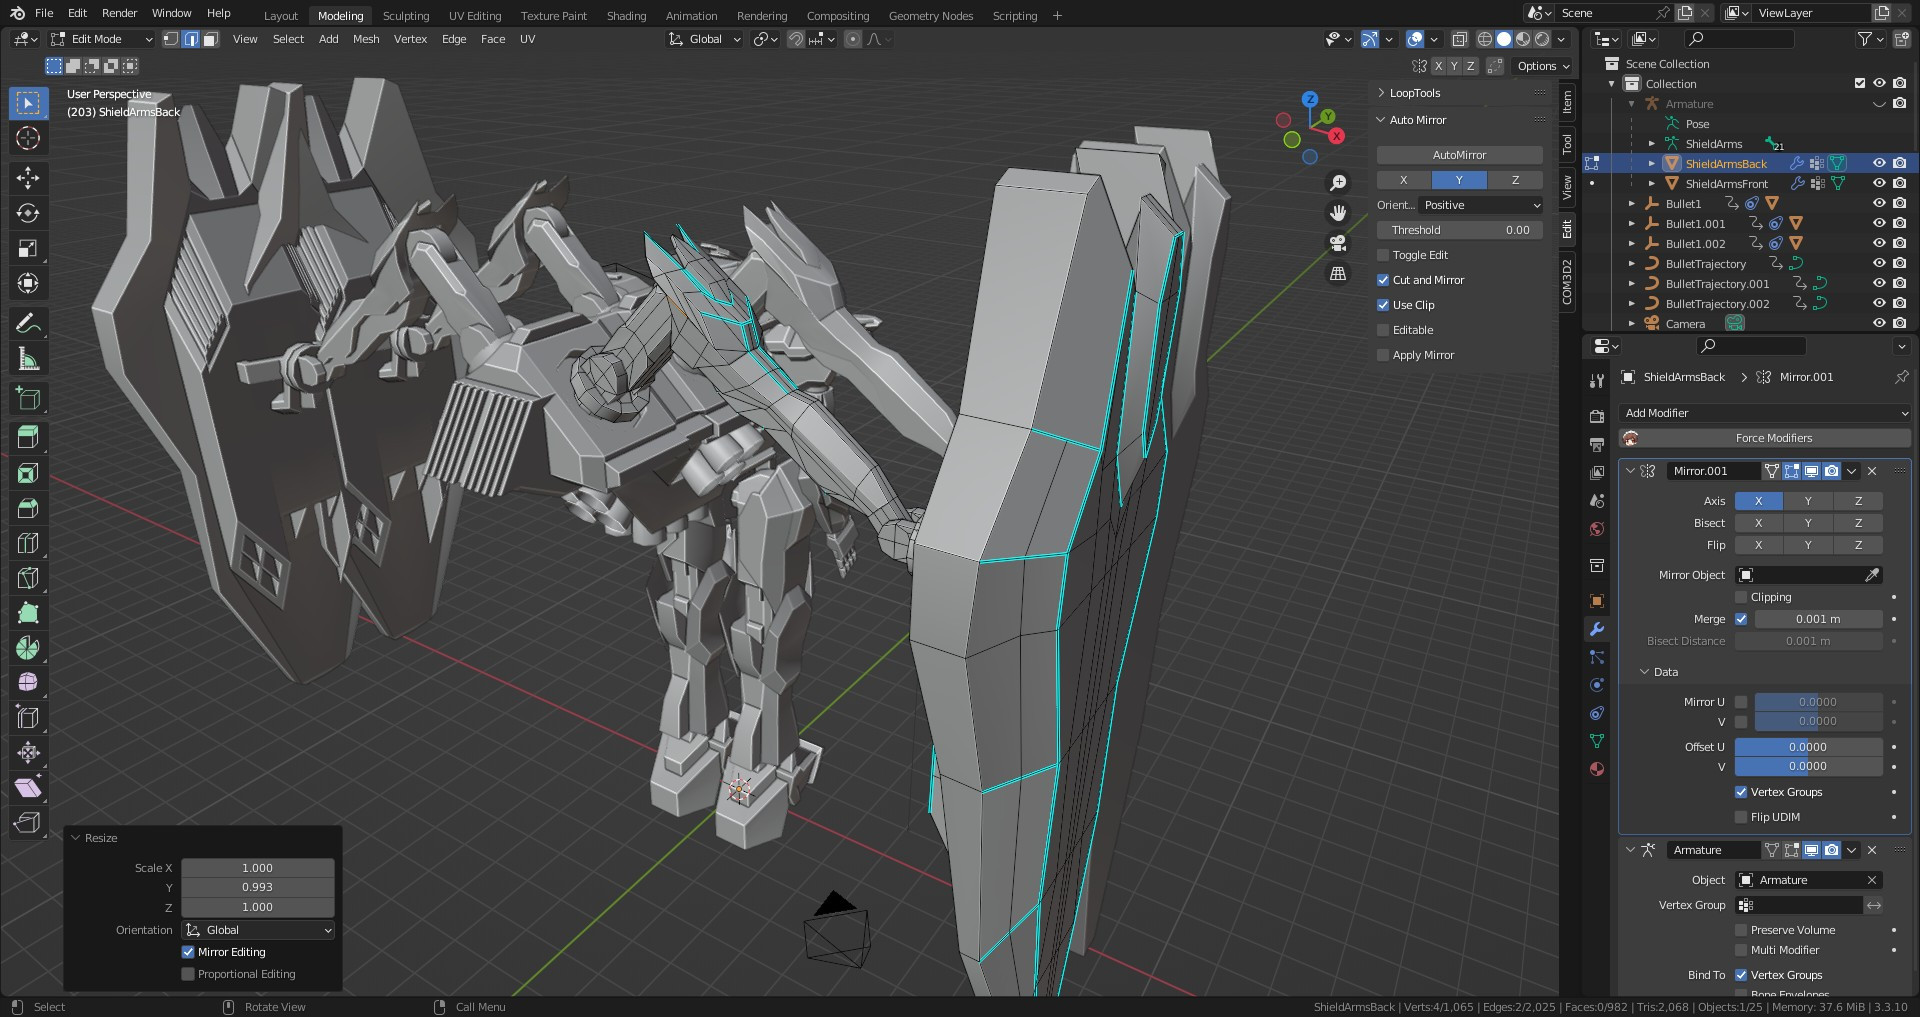The height and width of the screenshot is (1017, 1920).
Task: Select the Inset Faces tool
Action: click(28, 472)
